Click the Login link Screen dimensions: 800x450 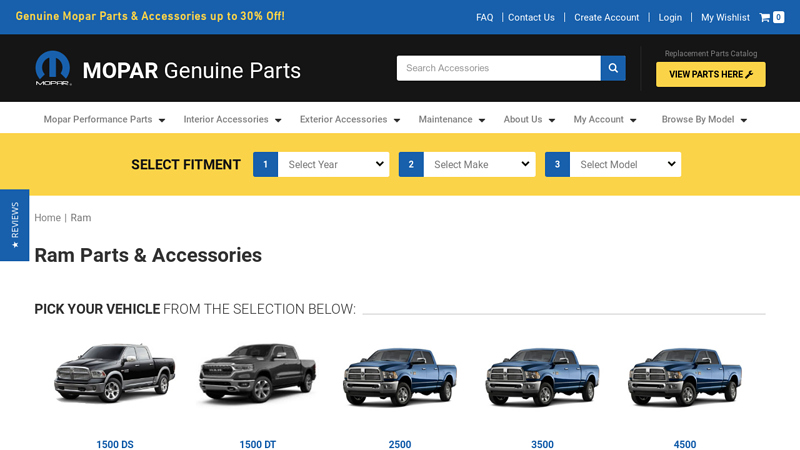point(670,17)
